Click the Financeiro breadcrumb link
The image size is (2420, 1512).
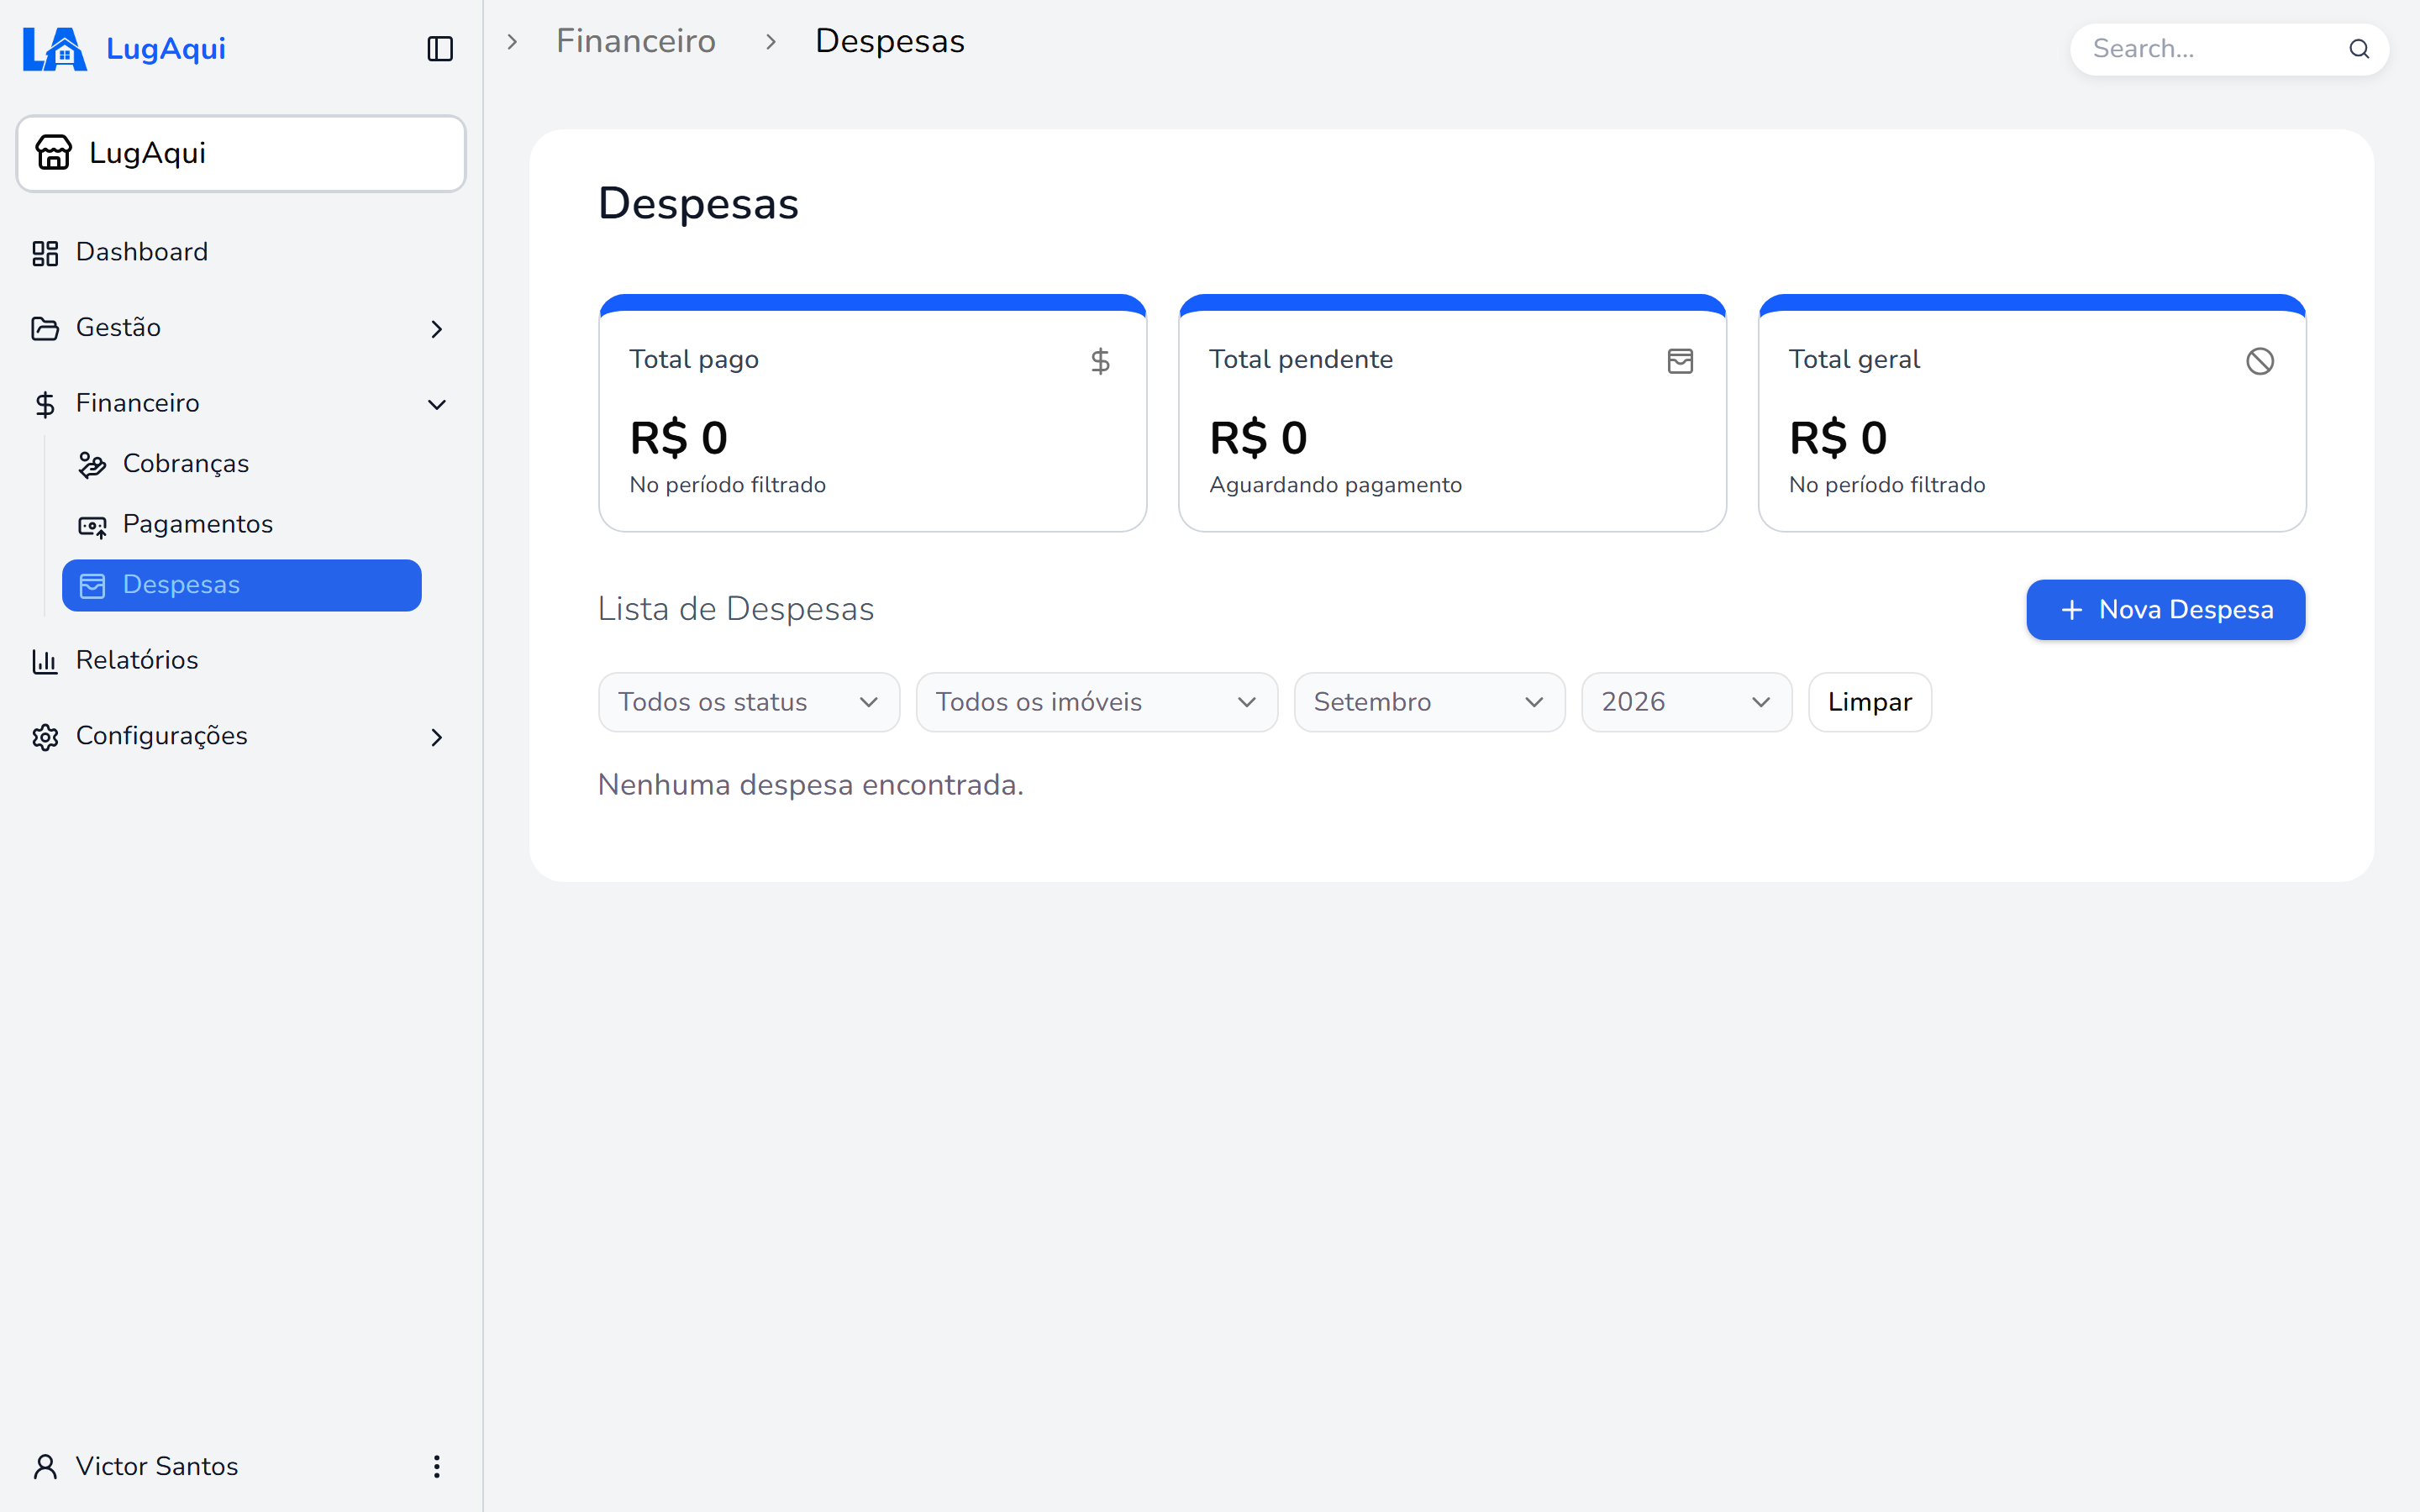point(636,41)
